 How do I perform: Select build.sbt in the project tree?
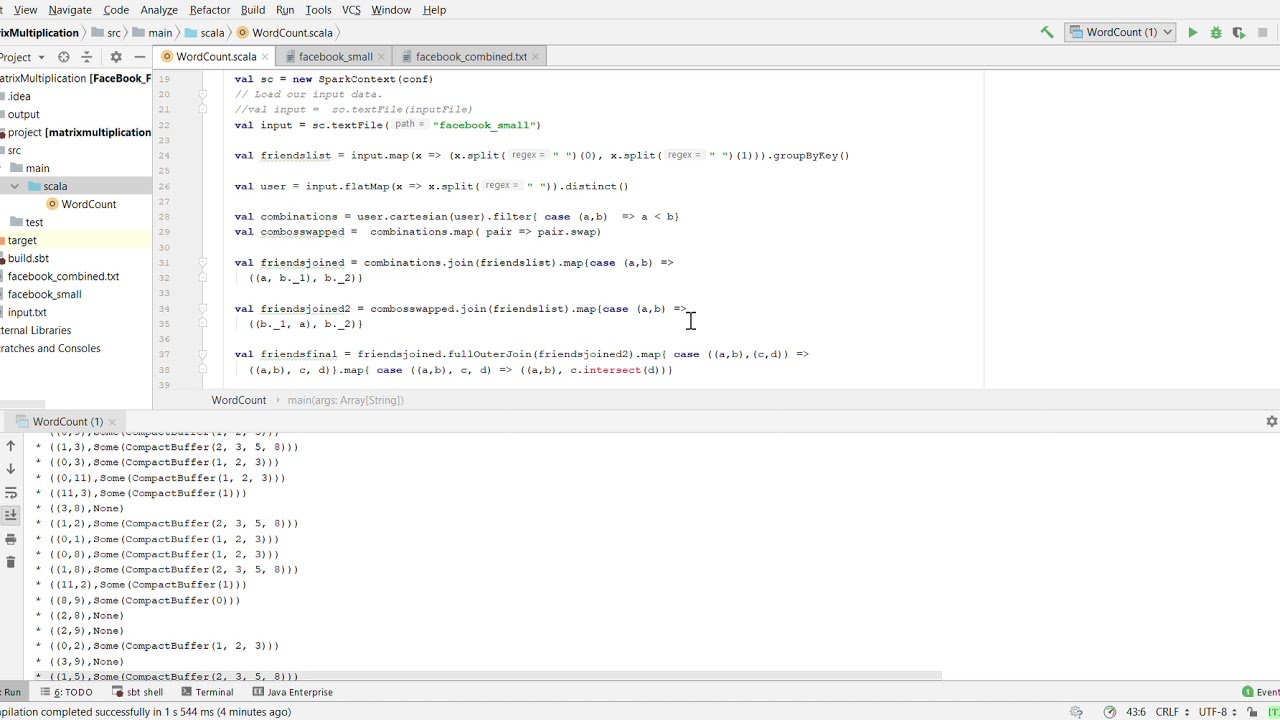(x=28, y=258)
